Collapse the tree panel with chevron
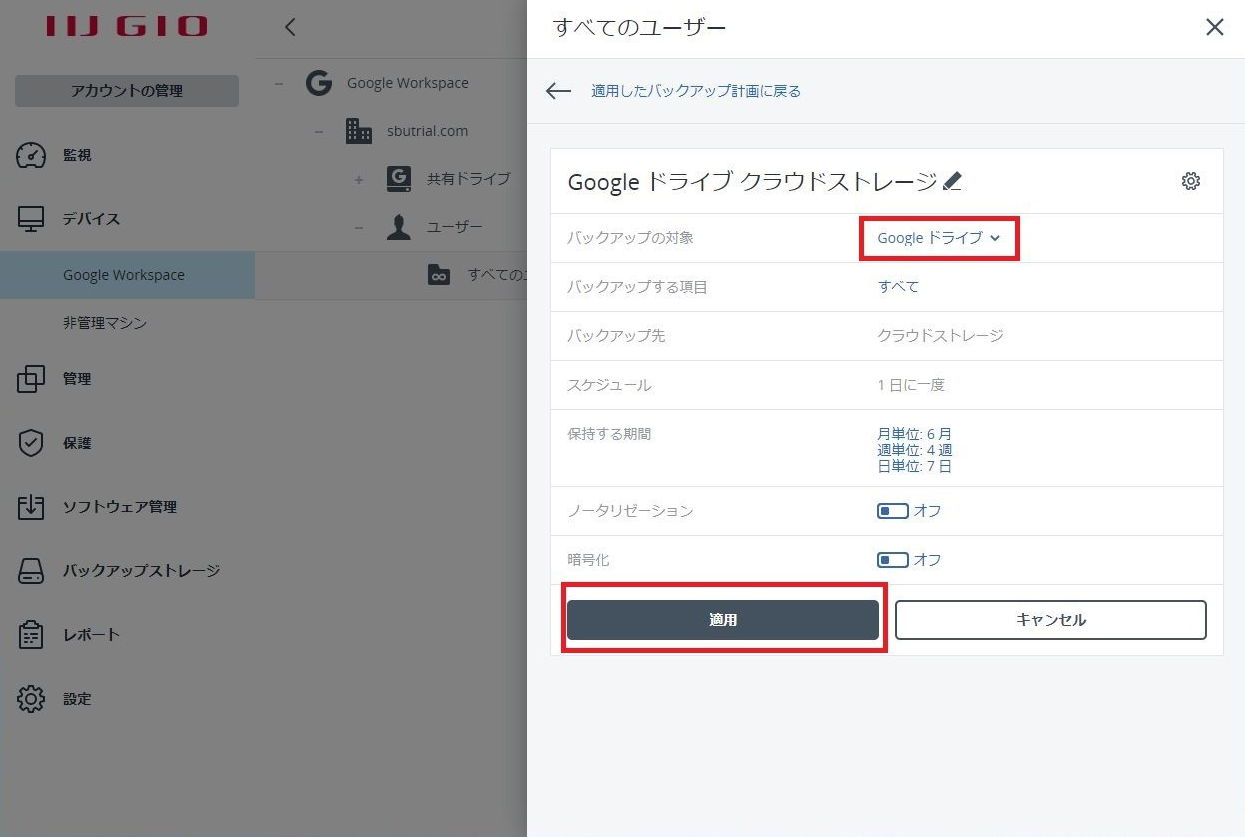The width and height of the screenshot is (1245, 837). point(290,28)
